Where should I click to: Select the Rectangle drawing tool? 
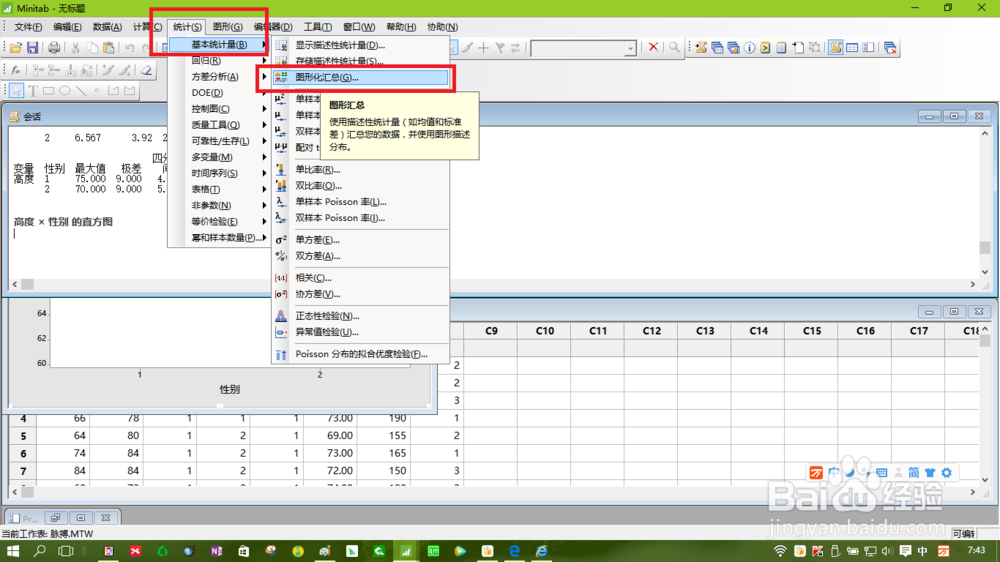(48, 91)
